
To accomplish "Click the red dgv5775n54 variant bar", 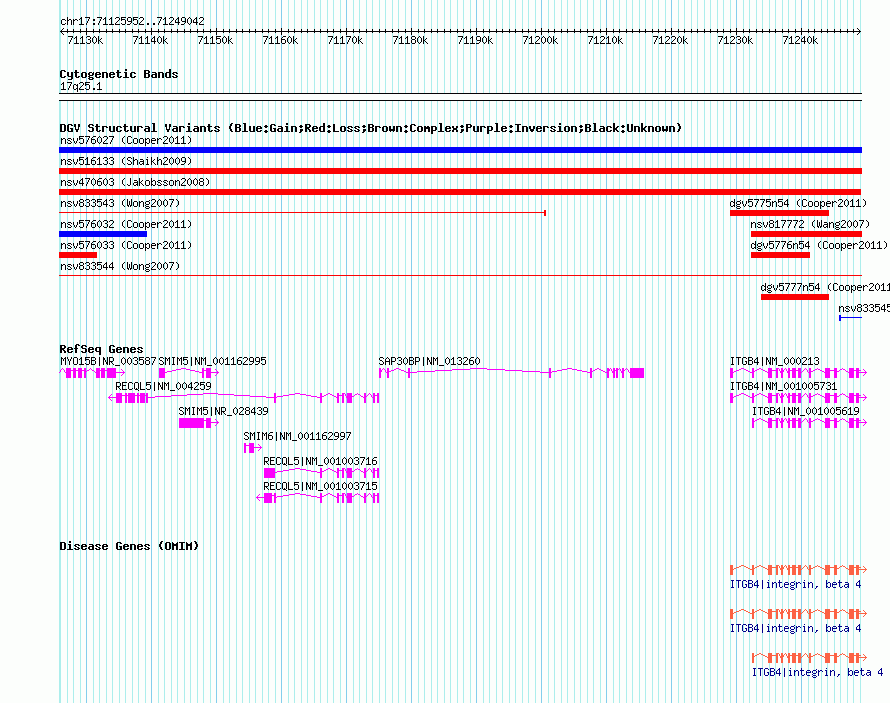I will tap(779, 213).
